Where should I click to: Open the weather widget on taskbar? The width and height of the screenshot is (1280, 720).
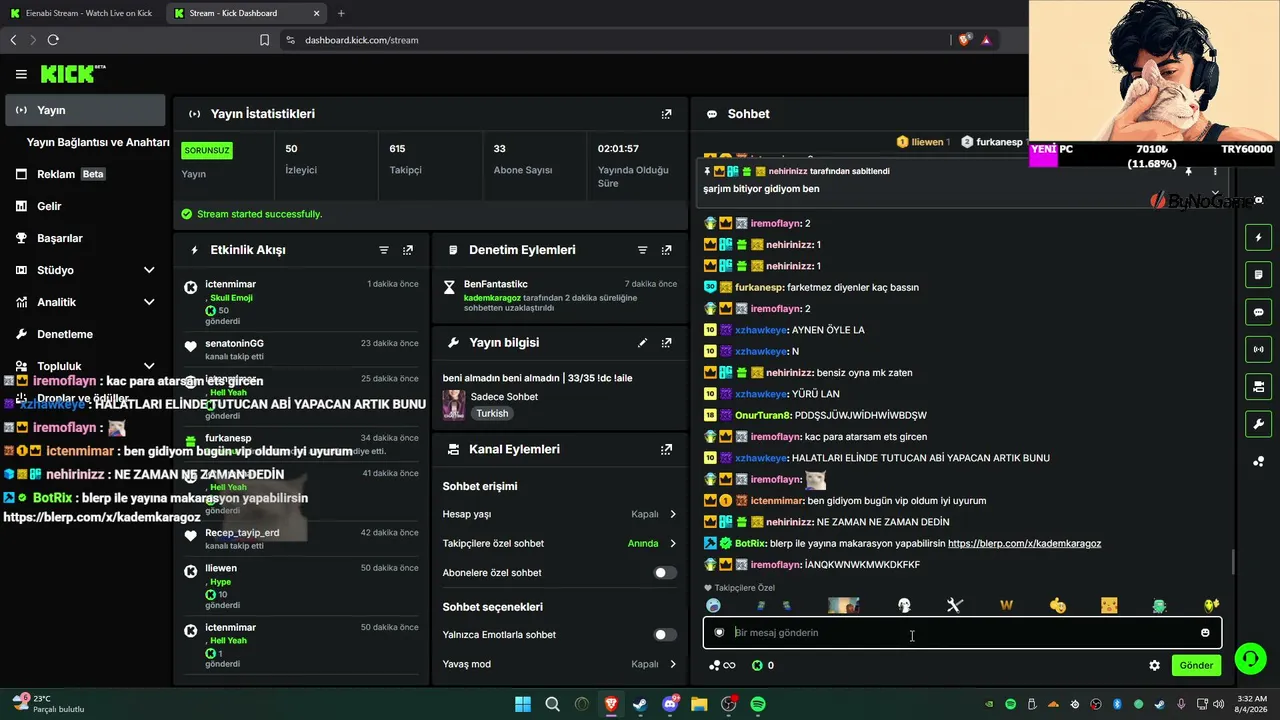48,704
